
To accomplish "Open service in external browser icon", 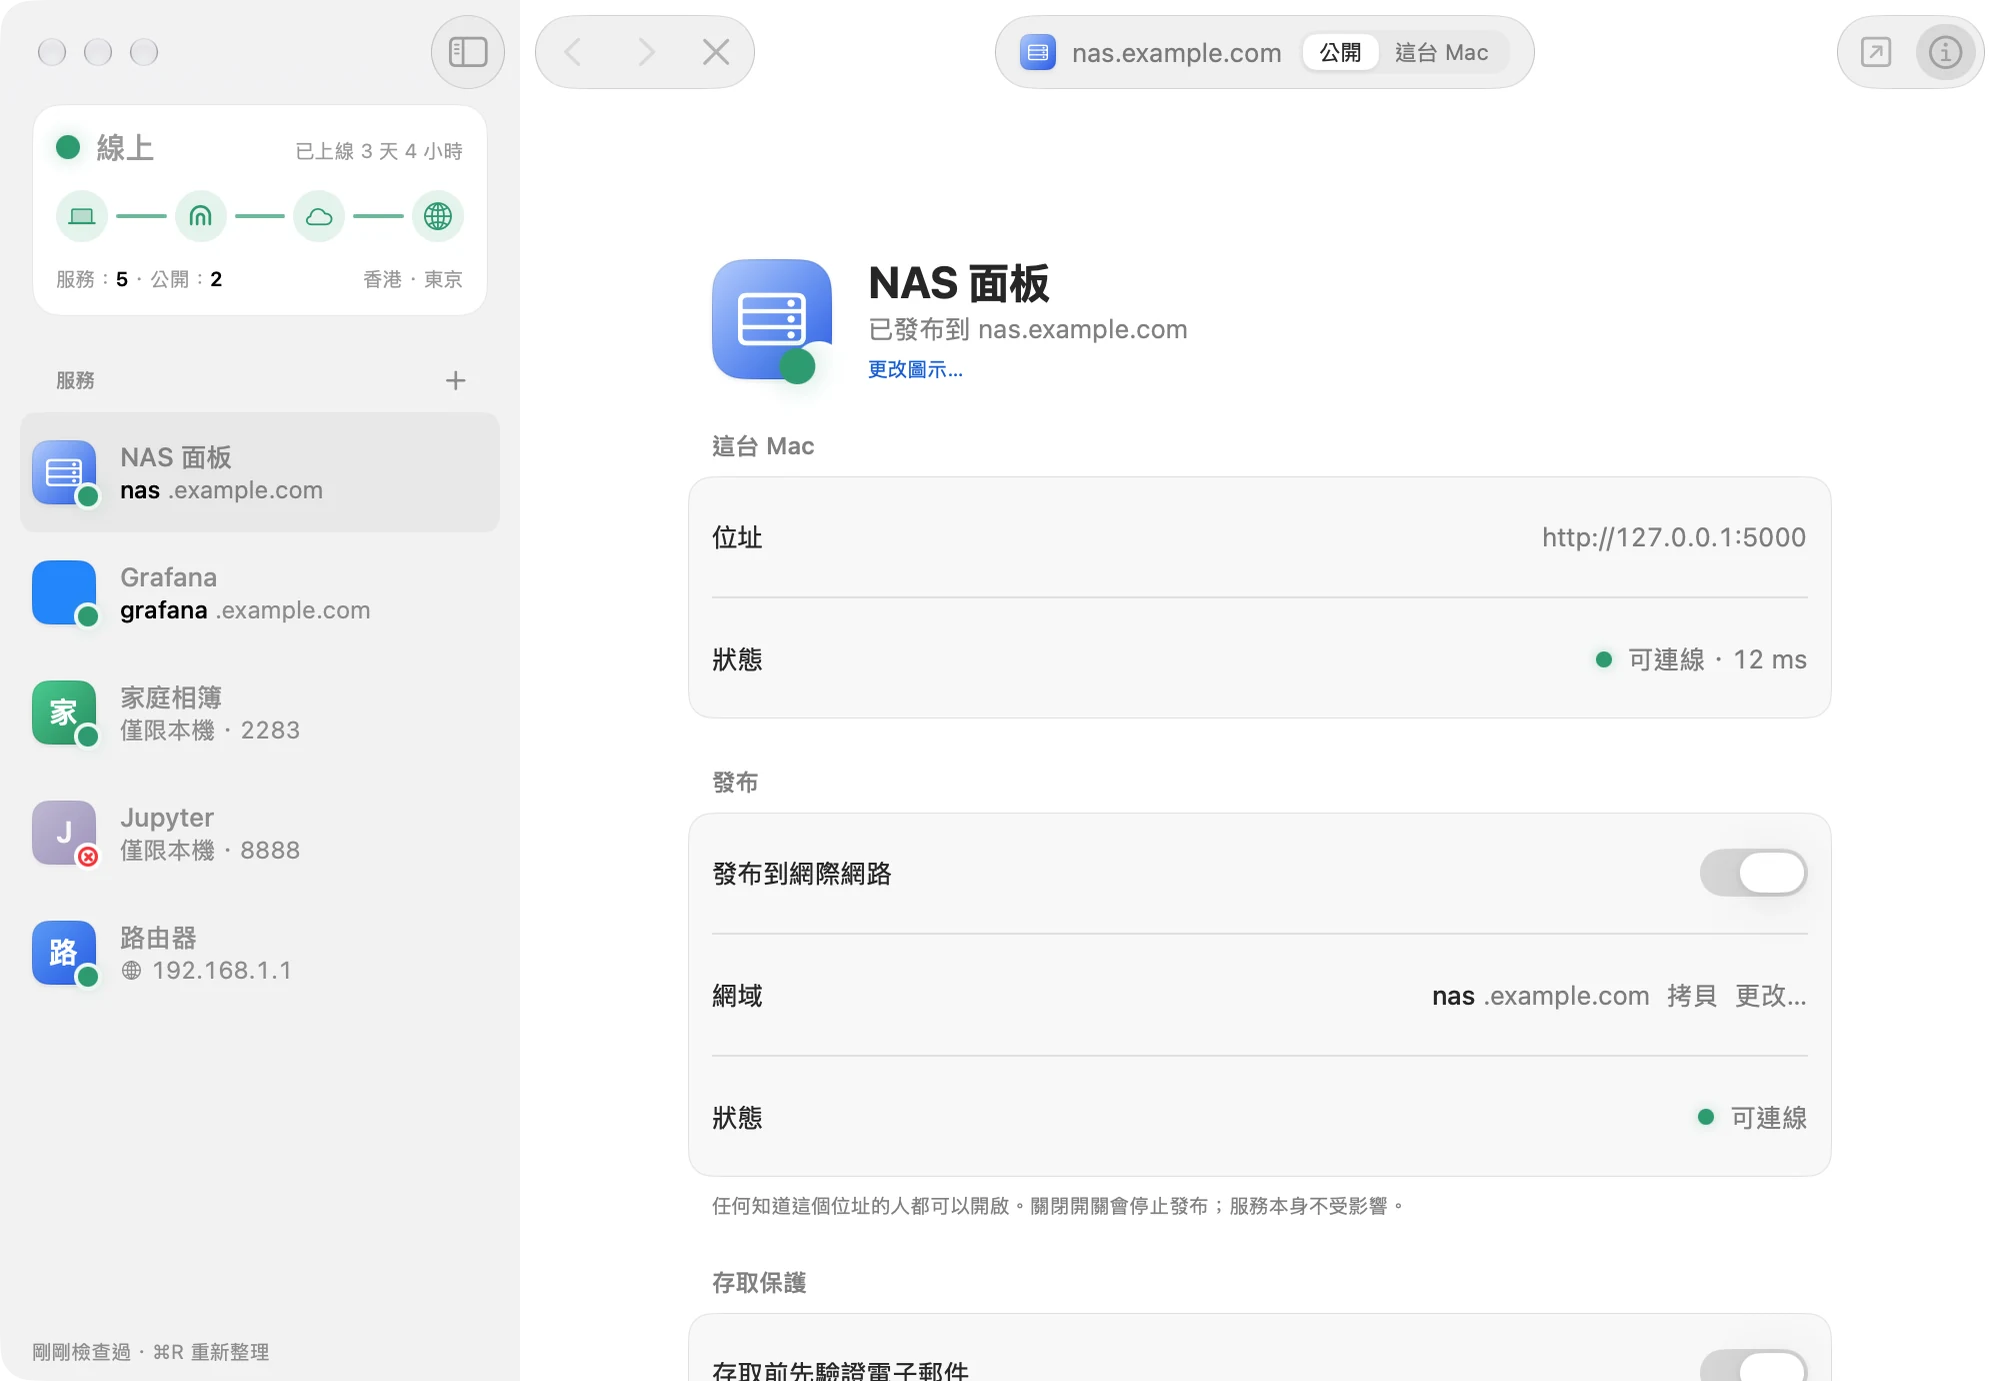I will (x=1875, y=52).
